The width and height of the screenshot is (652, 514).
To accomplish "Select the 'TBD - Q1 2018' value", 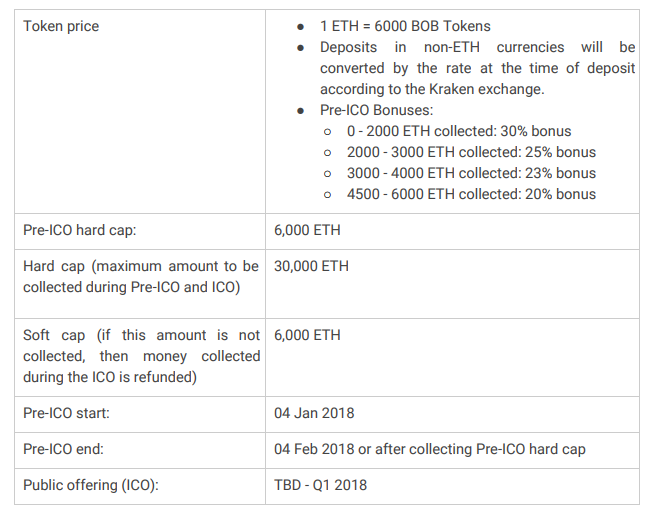I will pyautogui.click(x=320, y=485).
